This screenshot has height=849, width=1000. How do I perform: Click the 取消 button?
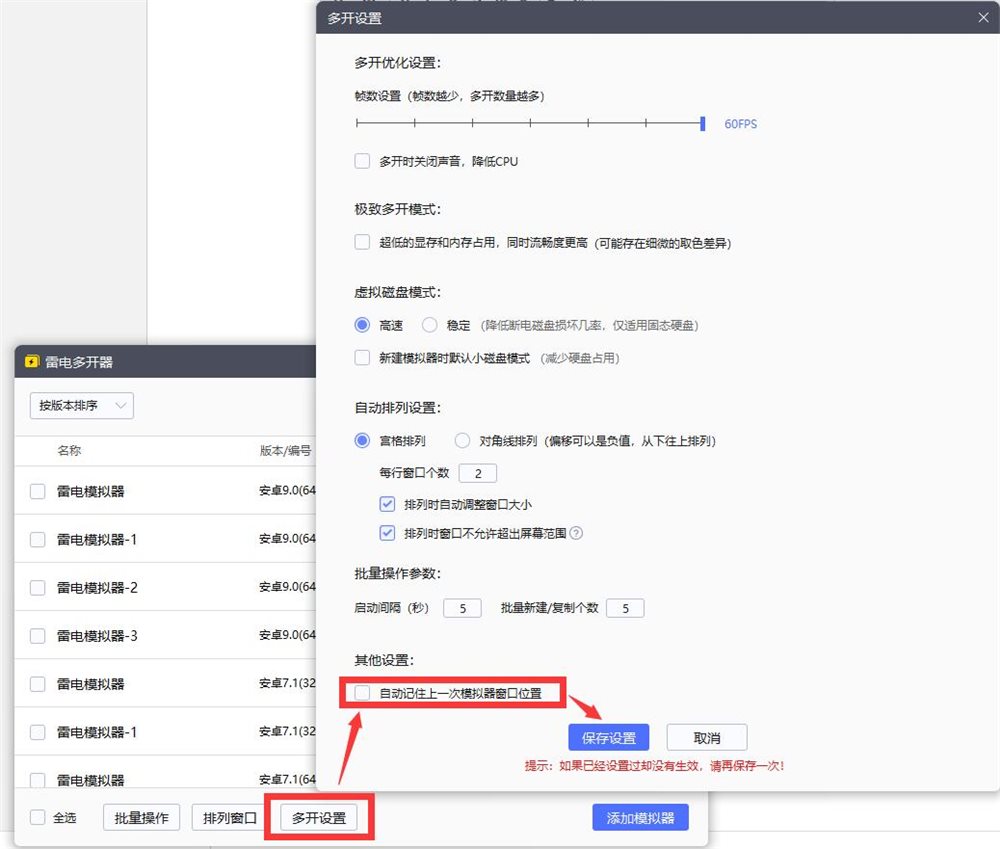(x=707, y=737)
